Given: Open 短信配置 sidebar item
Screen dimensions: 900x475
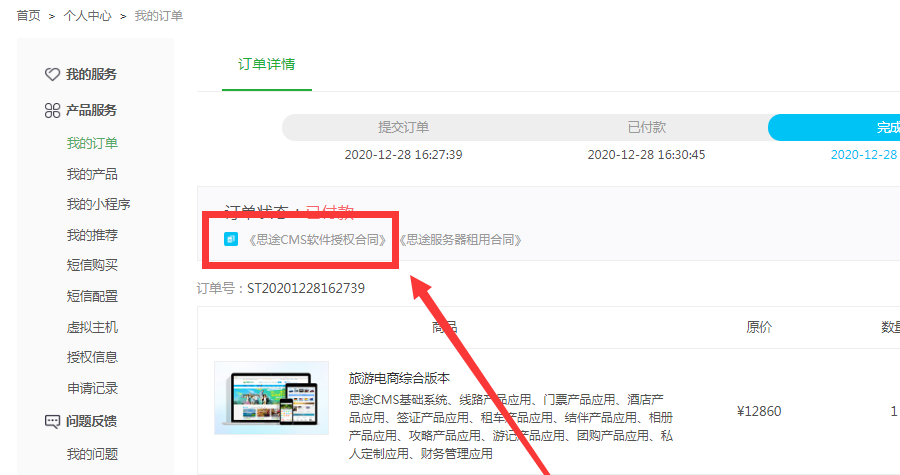Looking at the screenshot, I should point(92,297).
